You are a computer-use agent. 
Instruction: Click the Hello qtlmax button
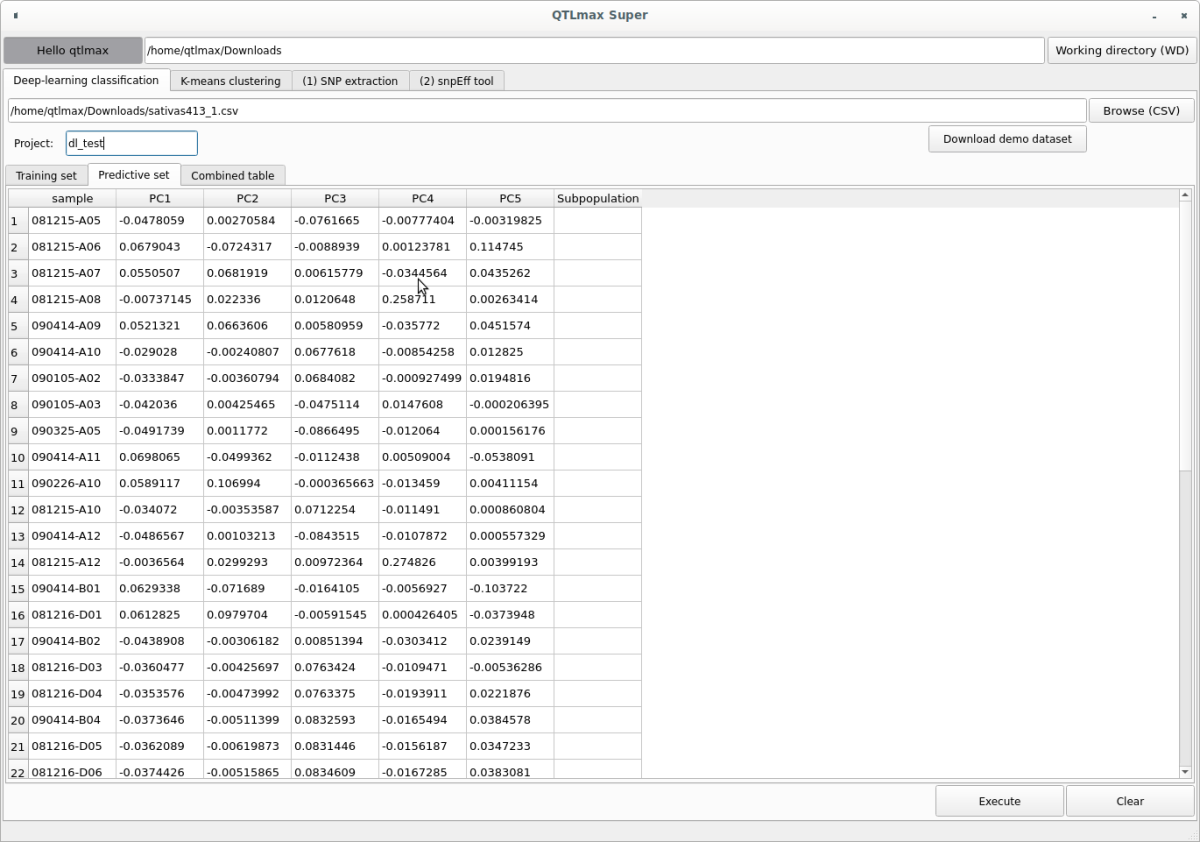(x=73, y=50)
